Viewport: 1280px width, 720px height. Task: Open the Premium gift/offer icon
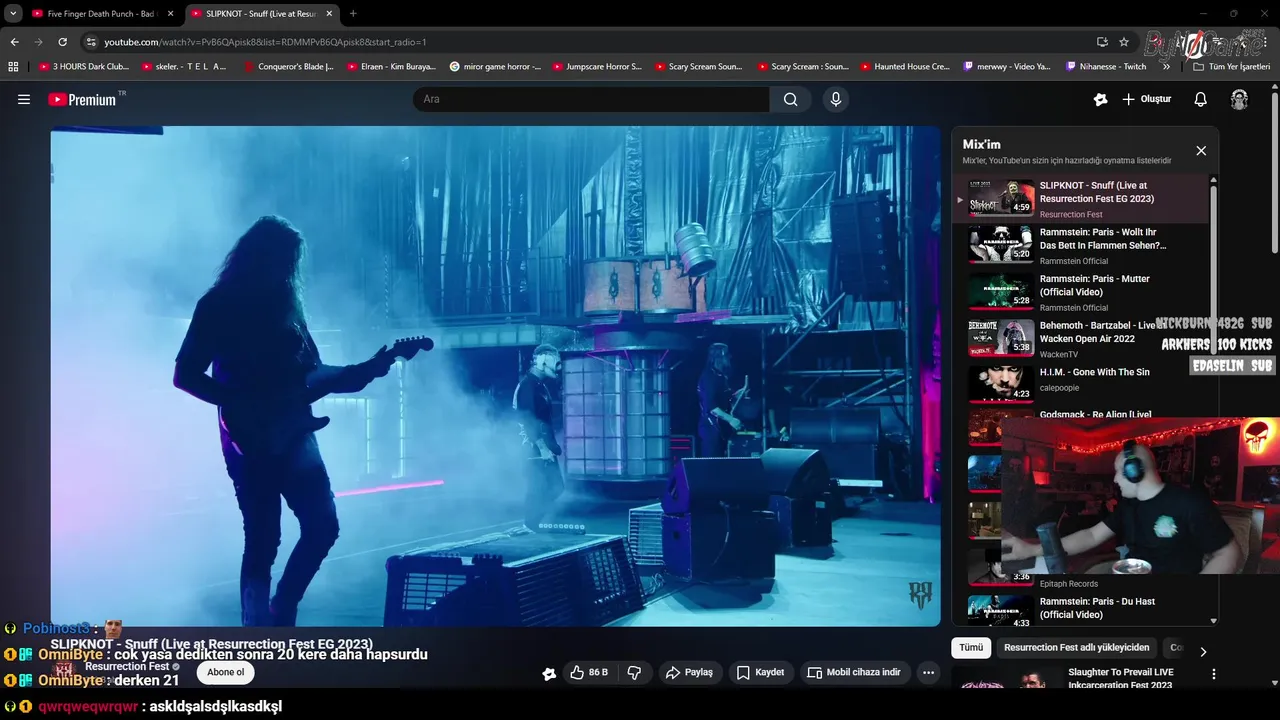pyautogui.click(x=1101, y=99)
